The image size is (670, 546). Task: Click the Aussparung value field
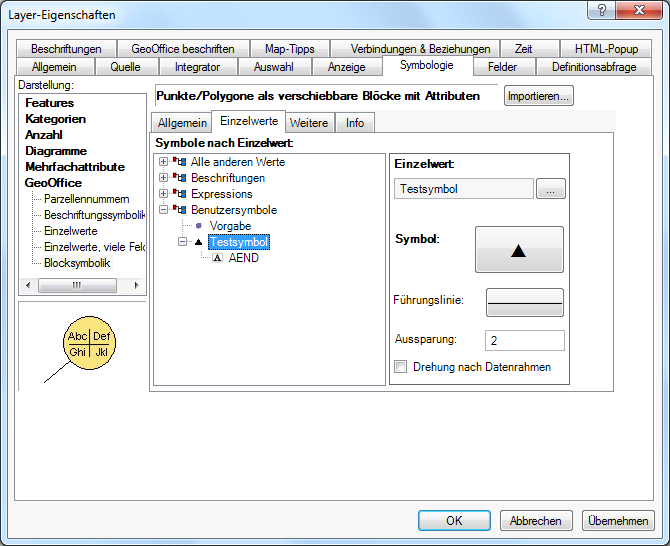point(524,341)
